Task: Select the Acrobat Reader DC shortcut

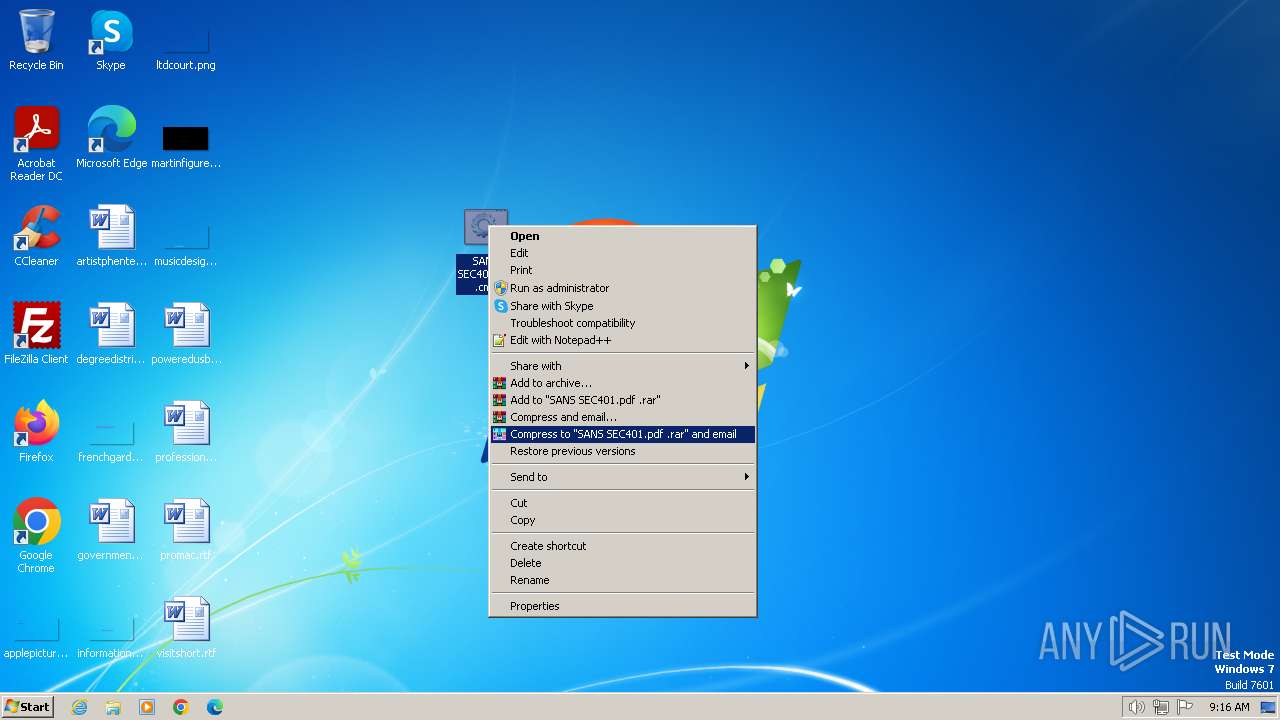Action: (x=36, y=144)
